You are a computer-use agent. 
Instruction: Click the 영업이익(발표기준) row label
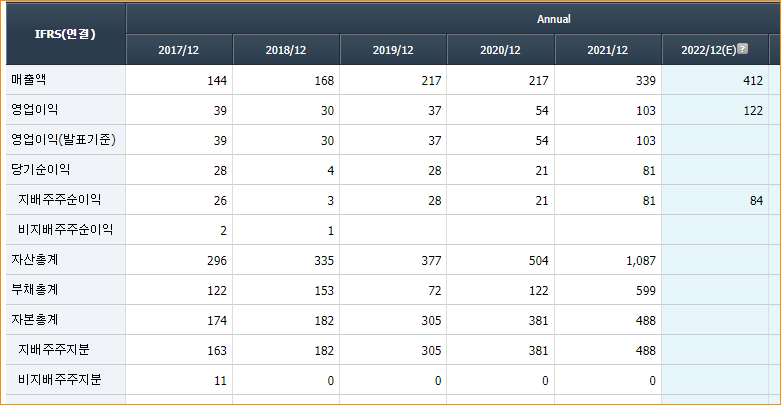[x=63, y=140]
